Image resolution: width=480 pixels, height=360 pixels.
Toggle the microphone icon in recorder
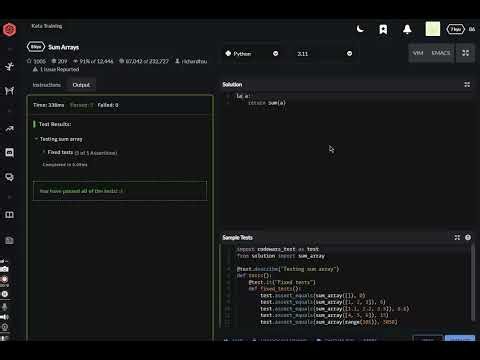pyautogui.click(x=4, y=307)
